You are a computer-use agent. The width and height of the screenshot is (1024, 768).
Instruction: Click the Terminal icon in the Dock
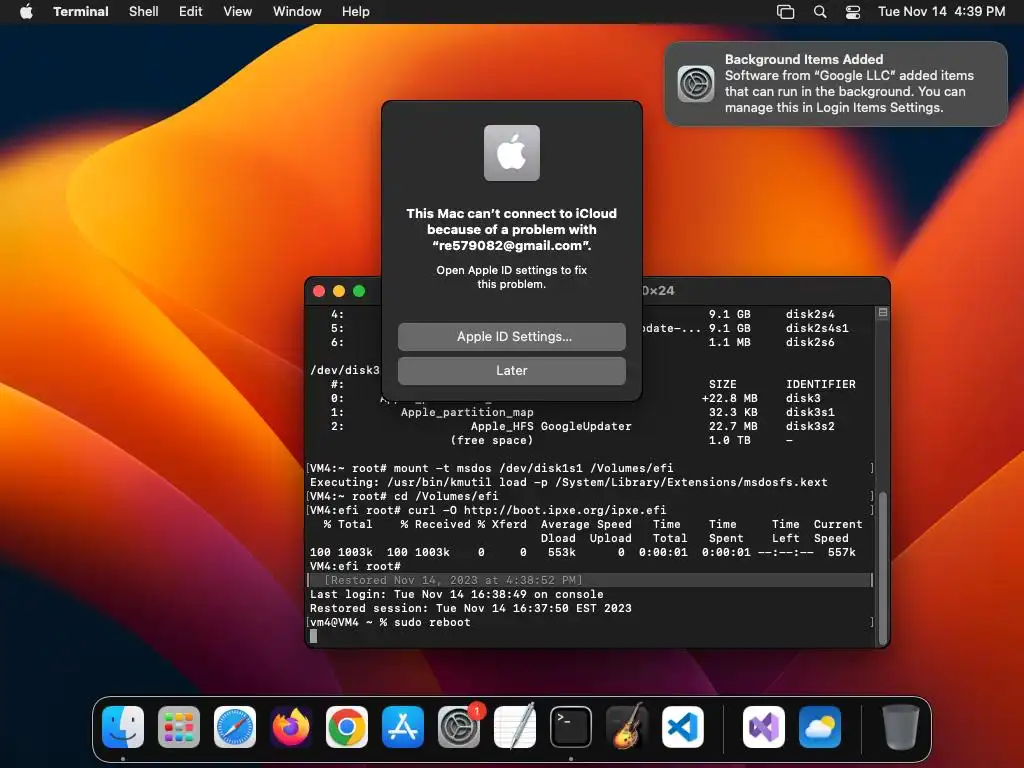click(x=571, y=727)
